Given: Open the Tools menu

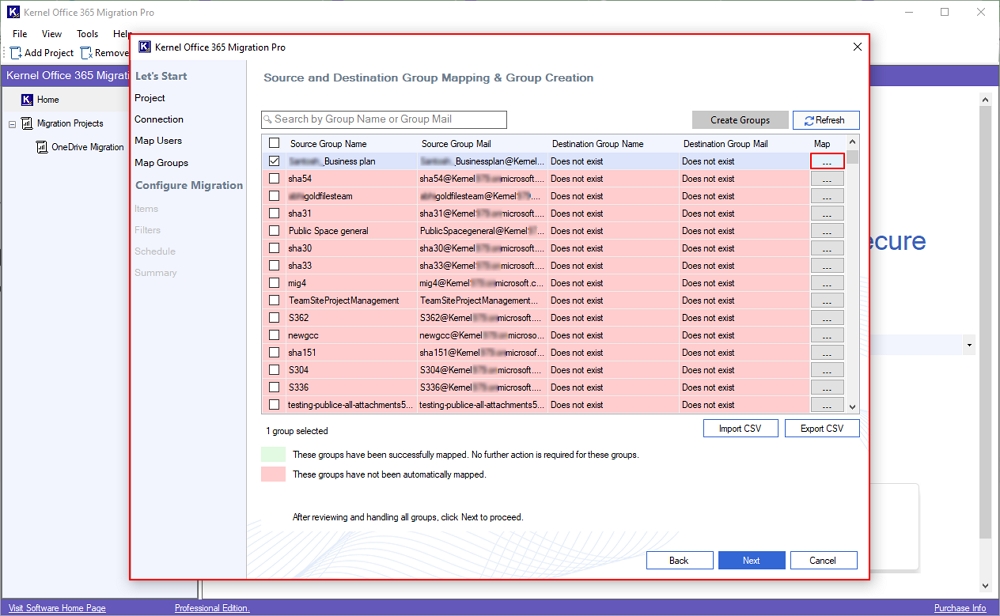Looking at the screenshot, I should [x=87, y=34].
